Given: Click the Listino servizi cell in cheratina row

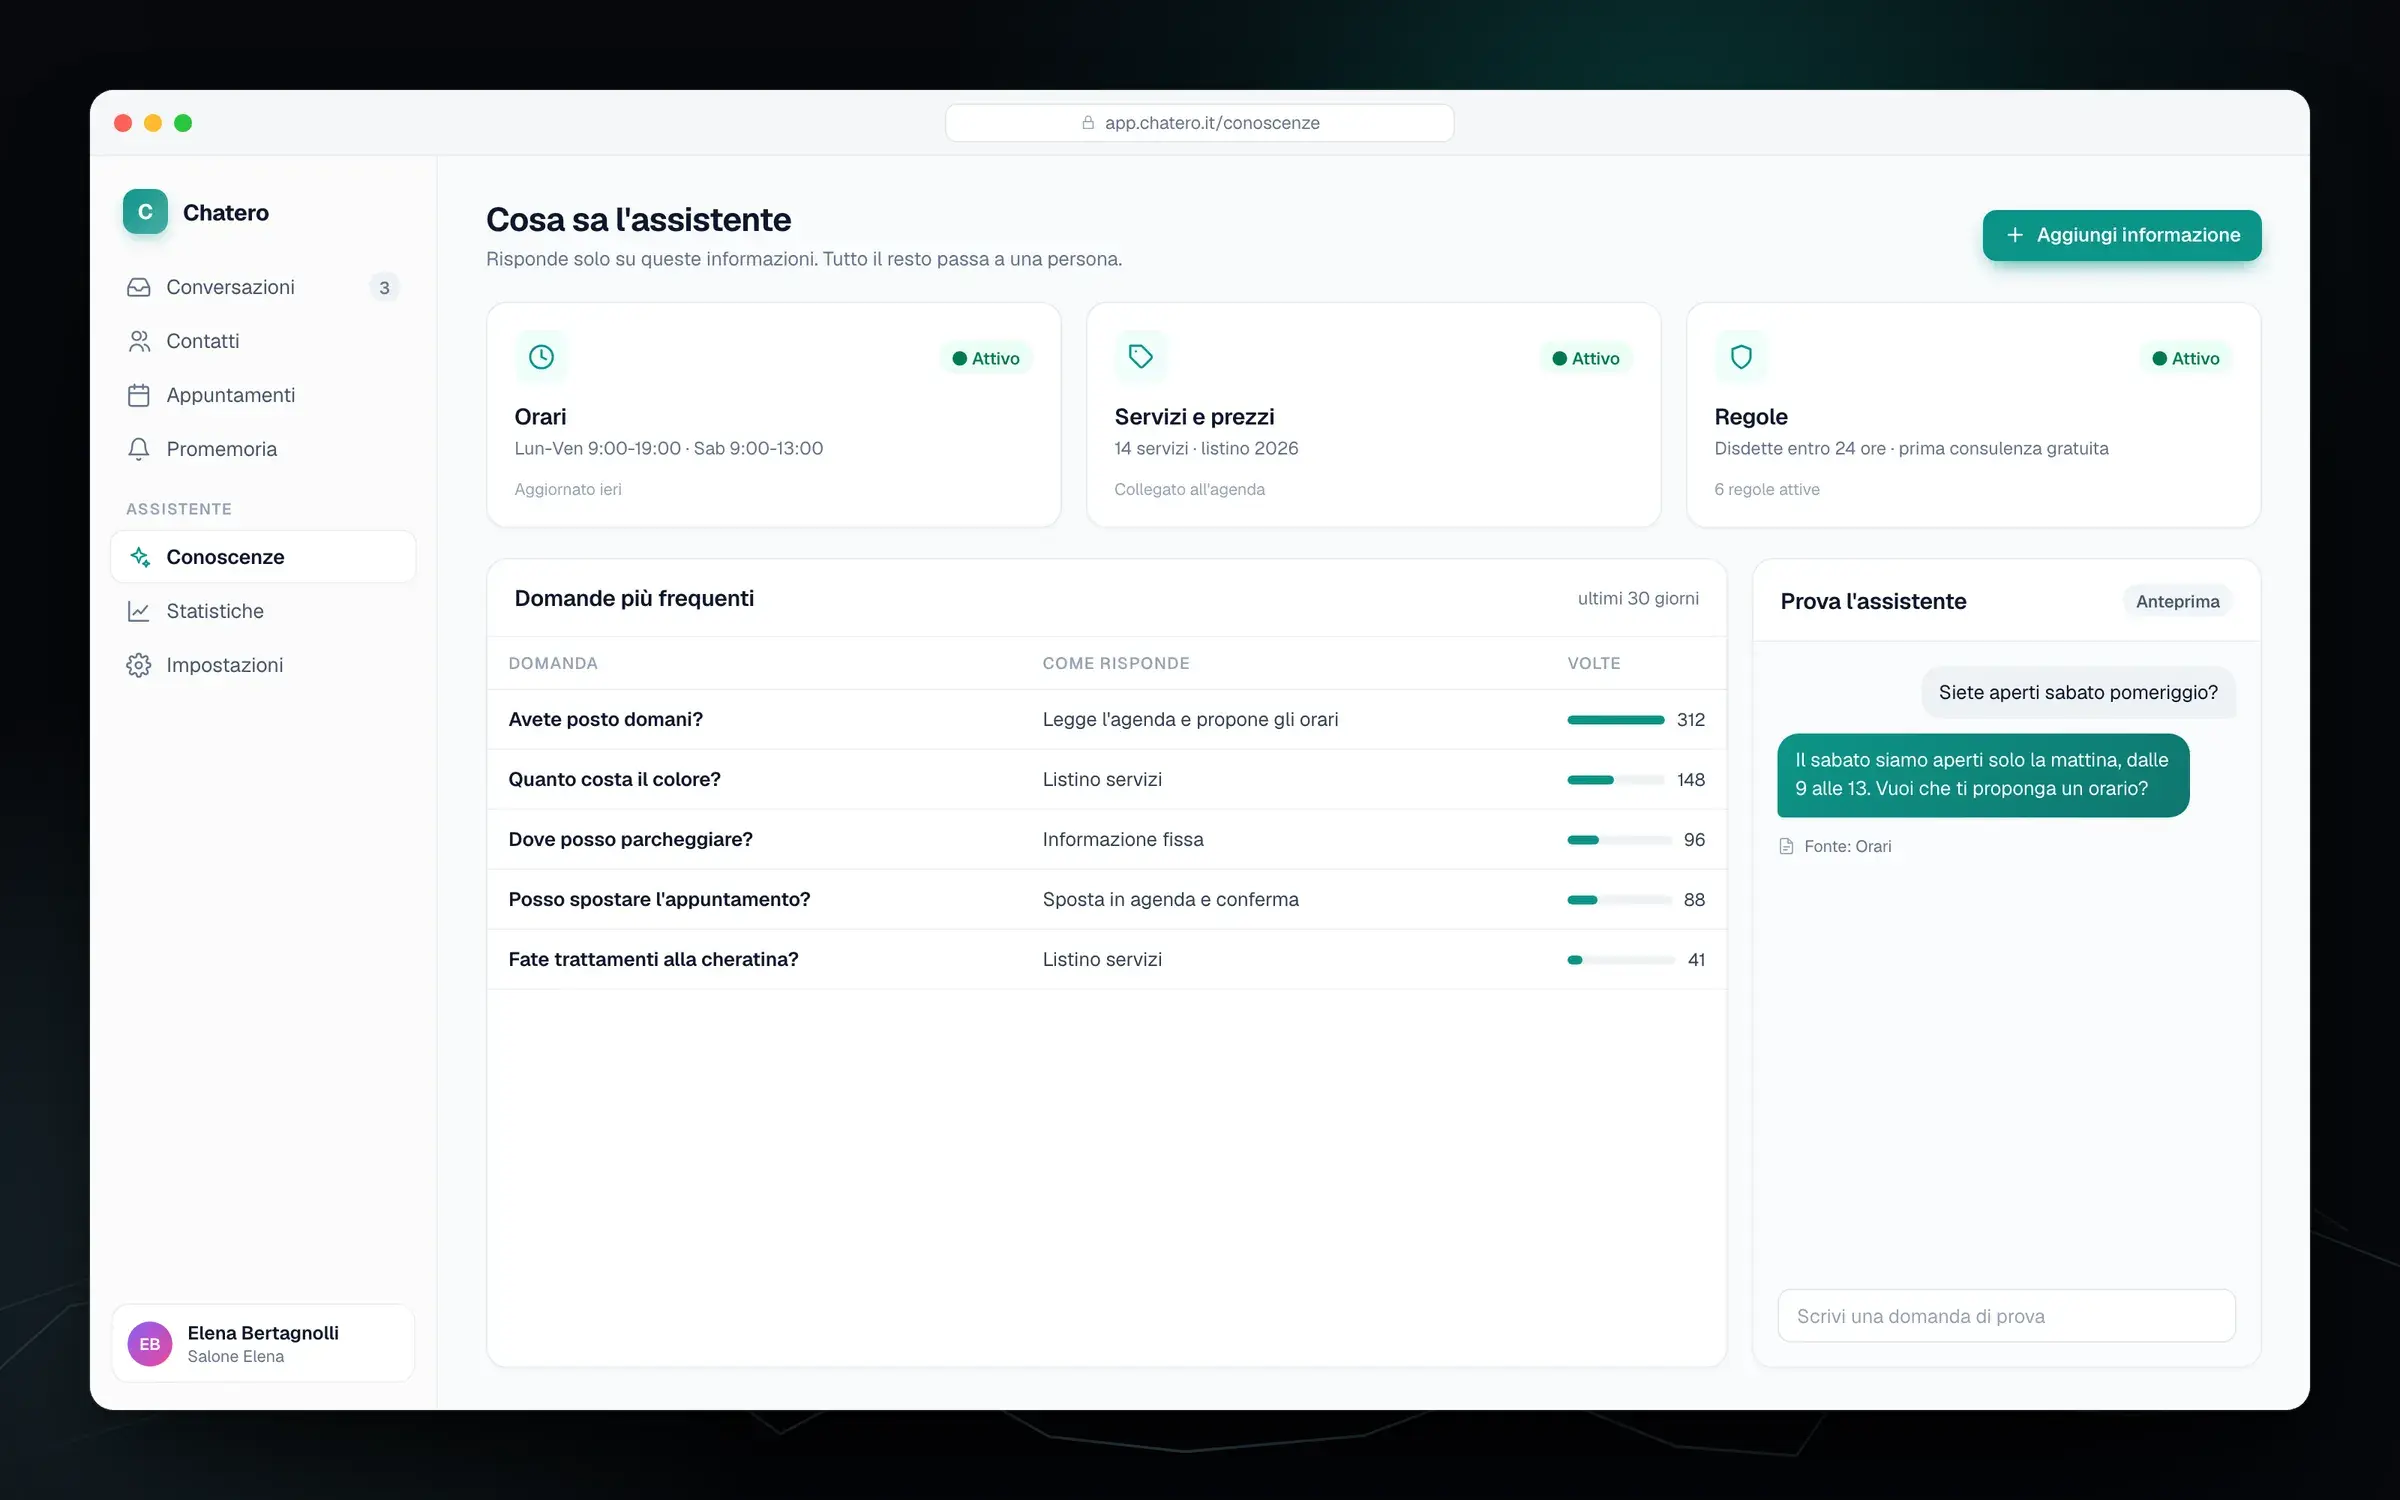Looking at the screenshot, I should point(1102,960).
